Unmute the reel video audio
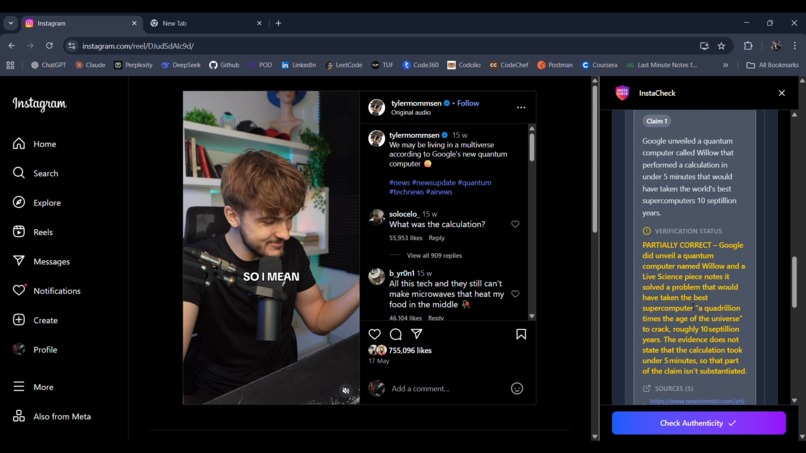Viewport: 806px width, 453px height. 346,391
